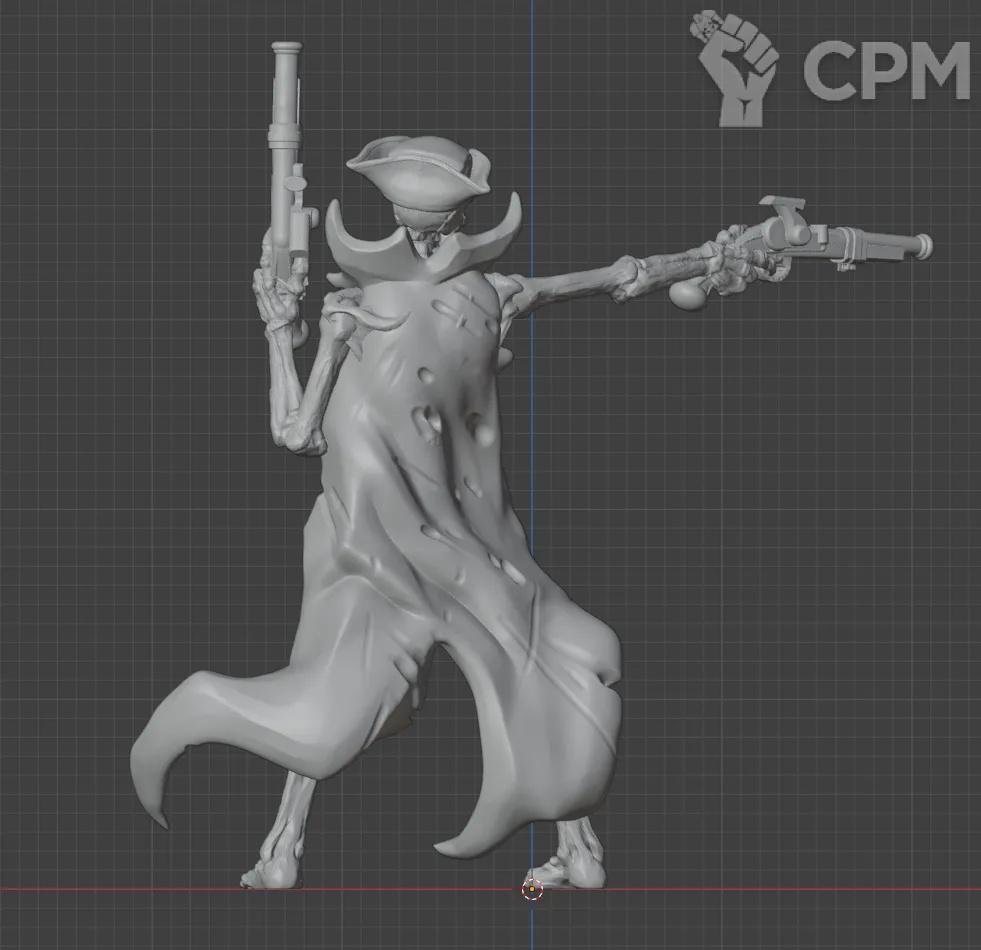Select the skeleton's left foot on the ground
This screenshot has height=950, width=981.
pos(270,874)
